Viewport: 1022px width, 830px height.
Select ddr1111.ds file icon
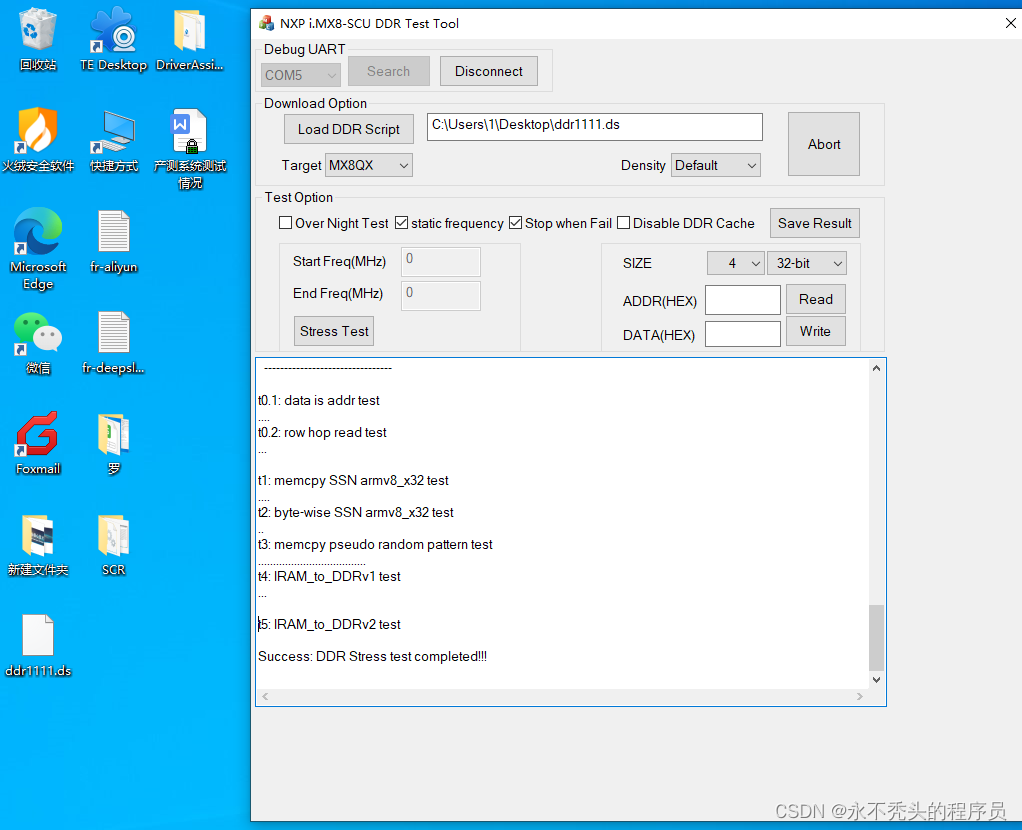click(38, 645)
